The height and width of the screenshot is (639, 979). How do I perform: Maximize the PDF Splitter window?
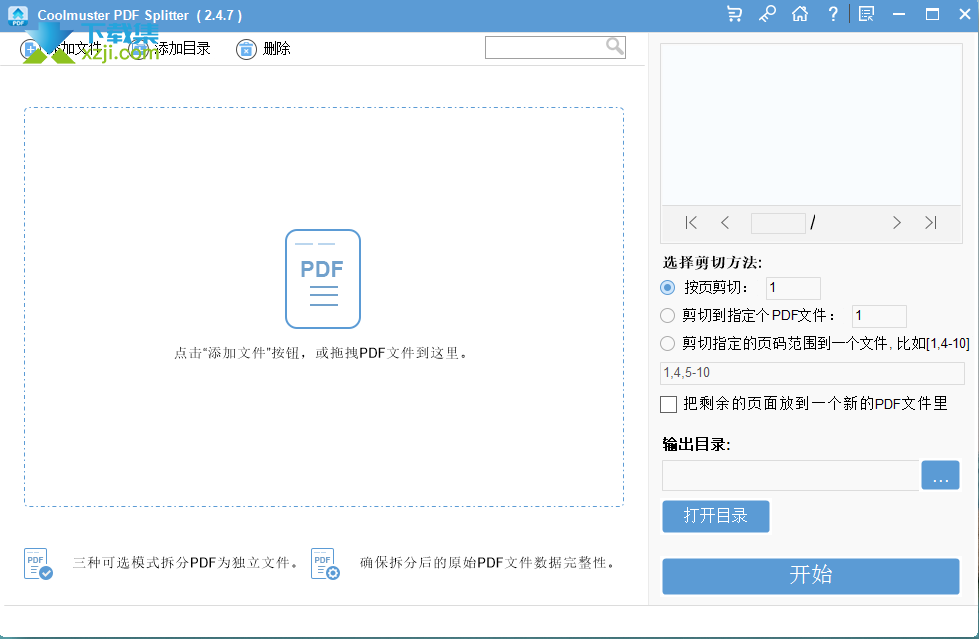[932, 14]
